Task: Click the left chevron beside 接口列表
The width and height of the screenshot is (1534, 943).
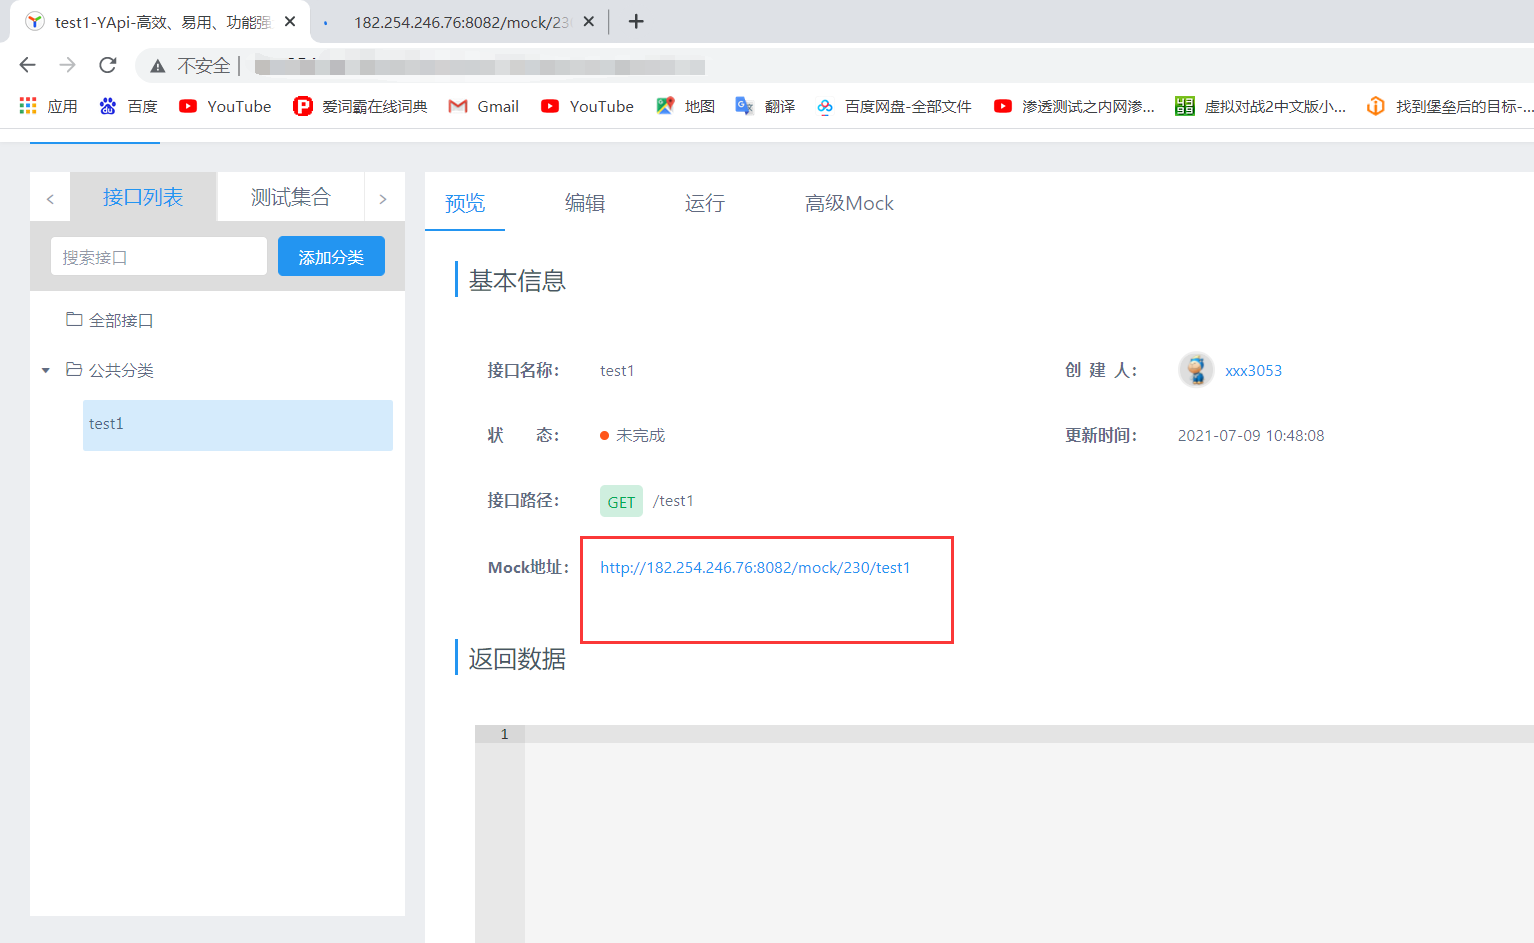Action: (49, 196)
